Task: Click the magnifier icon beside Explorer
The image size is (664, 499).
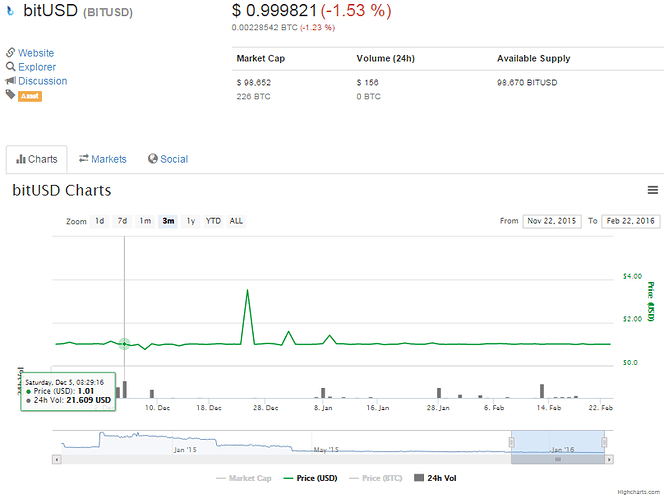Action: click(x=11, y=67)
